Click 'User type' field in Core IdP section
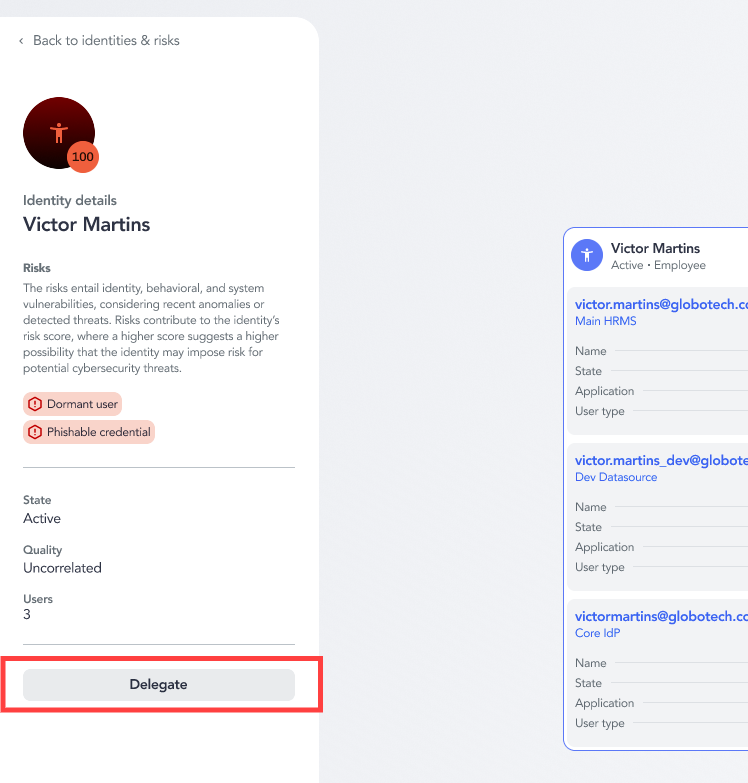 click(661, 723)
